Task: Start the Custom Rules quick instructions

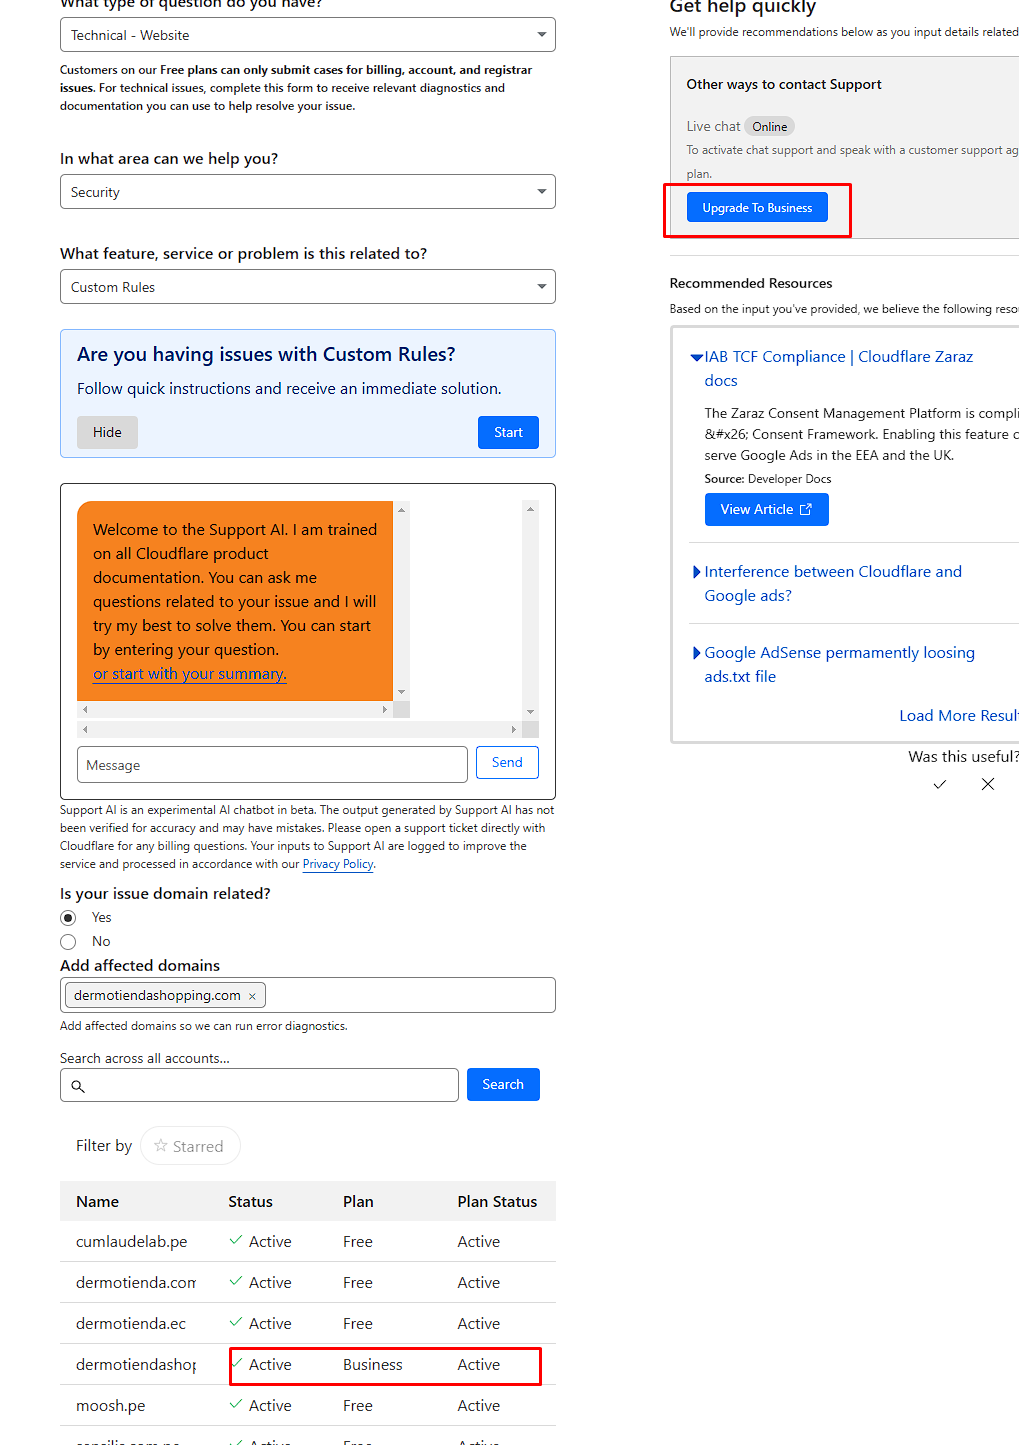Action: tap(508, 433)
